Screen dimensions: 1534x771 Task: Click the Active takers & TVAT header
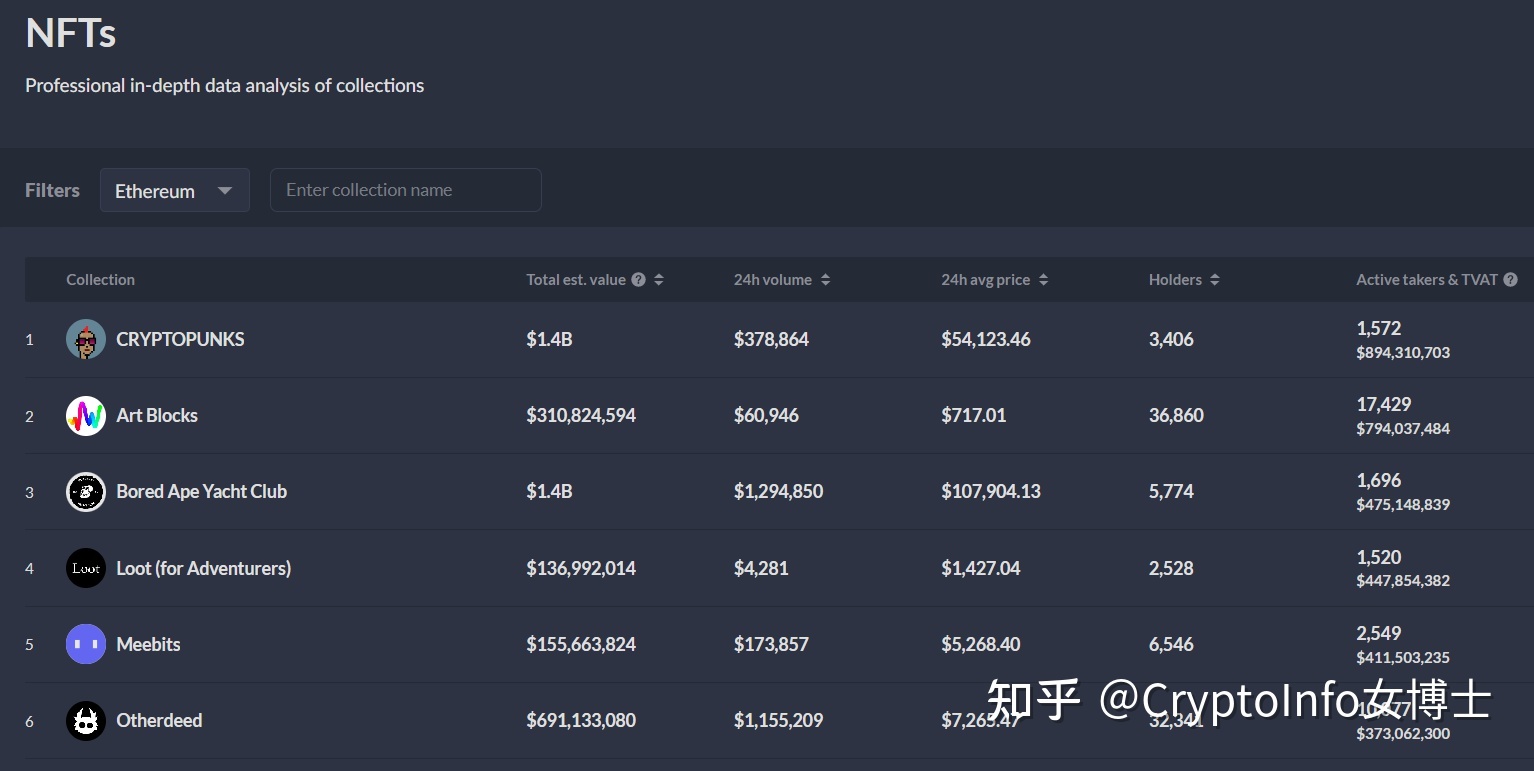(x=1426, y=280)
